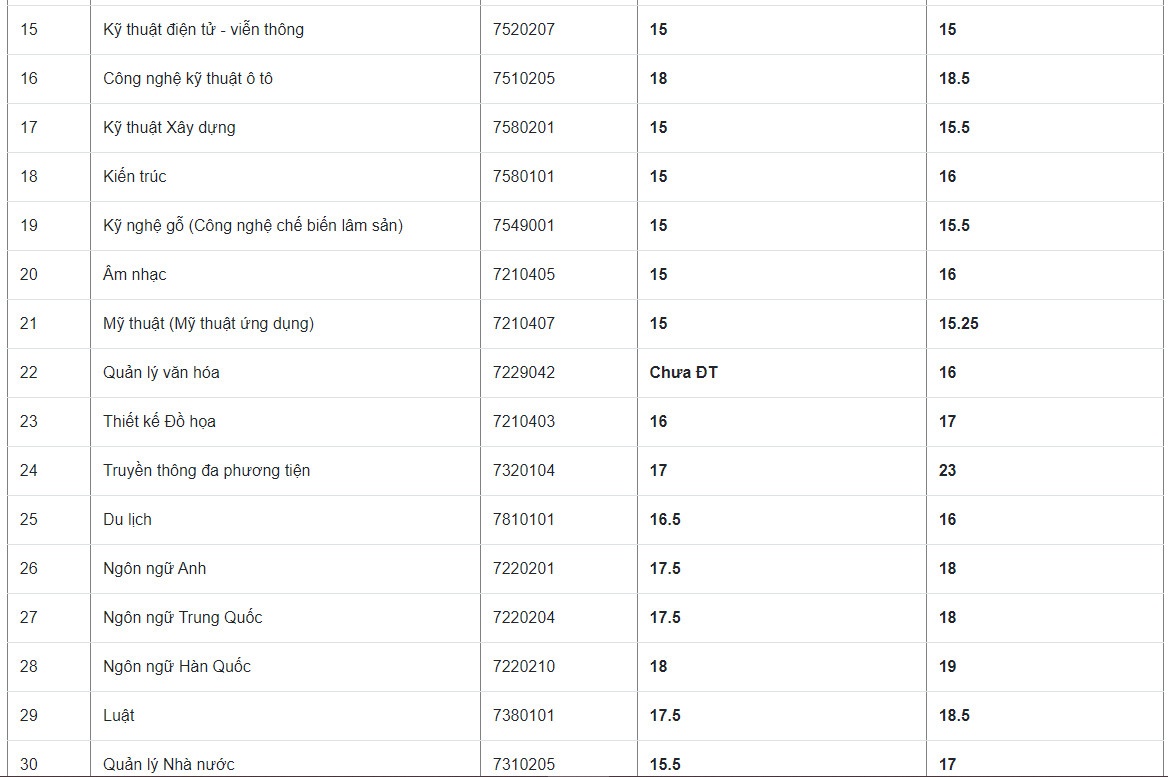The width and height of the screenshot is (1168, 777).
Task: Select major code 7220204
Action: pyautogui.click(x=523, y=617)
